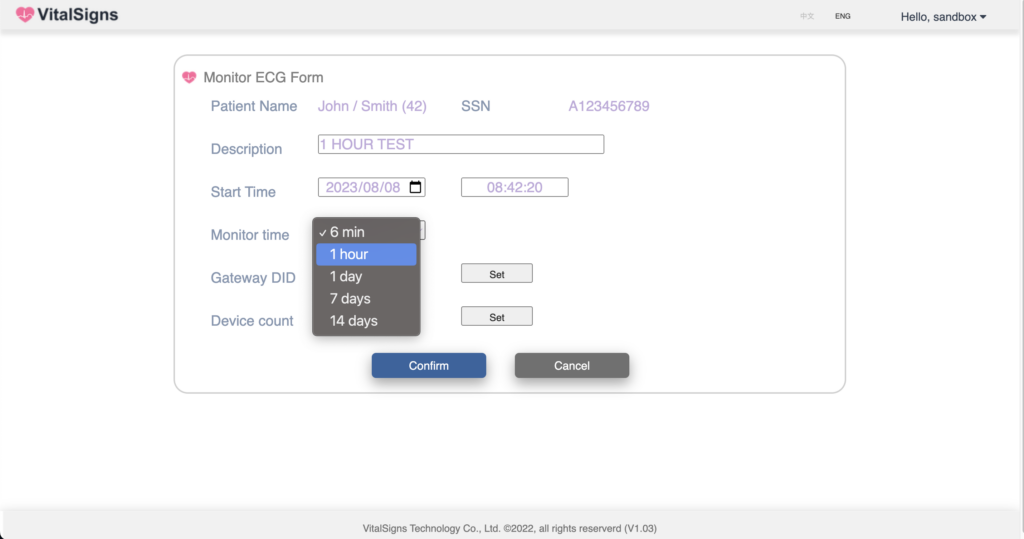Choose 7 days in the Monitor time list
This screenshot has height=539, width=1024.
coord(366,299)
